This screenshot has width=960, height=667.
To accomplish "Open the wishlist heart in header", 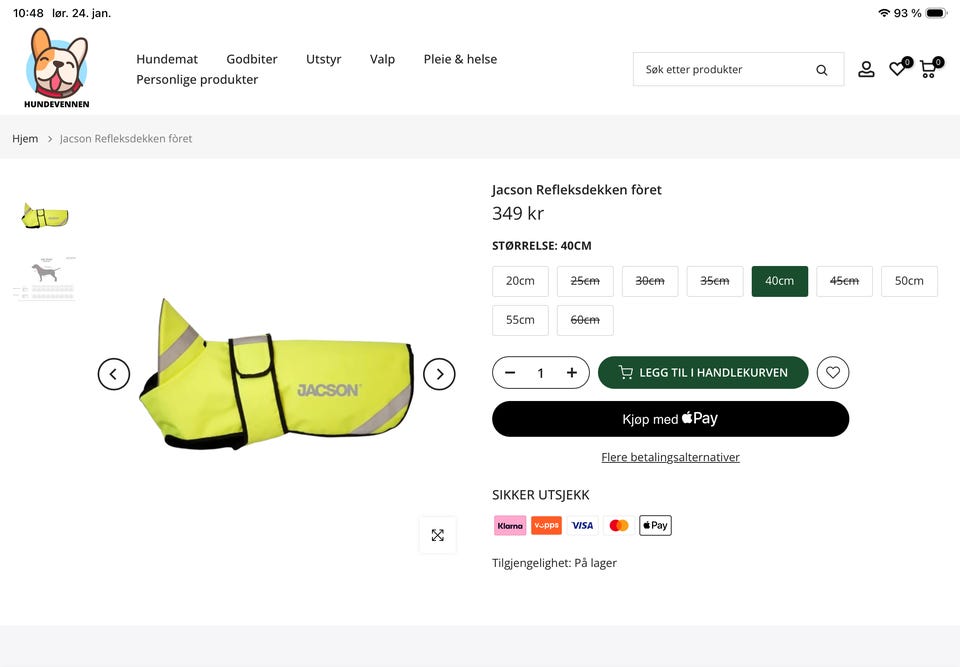I will (x=897, y=69).
